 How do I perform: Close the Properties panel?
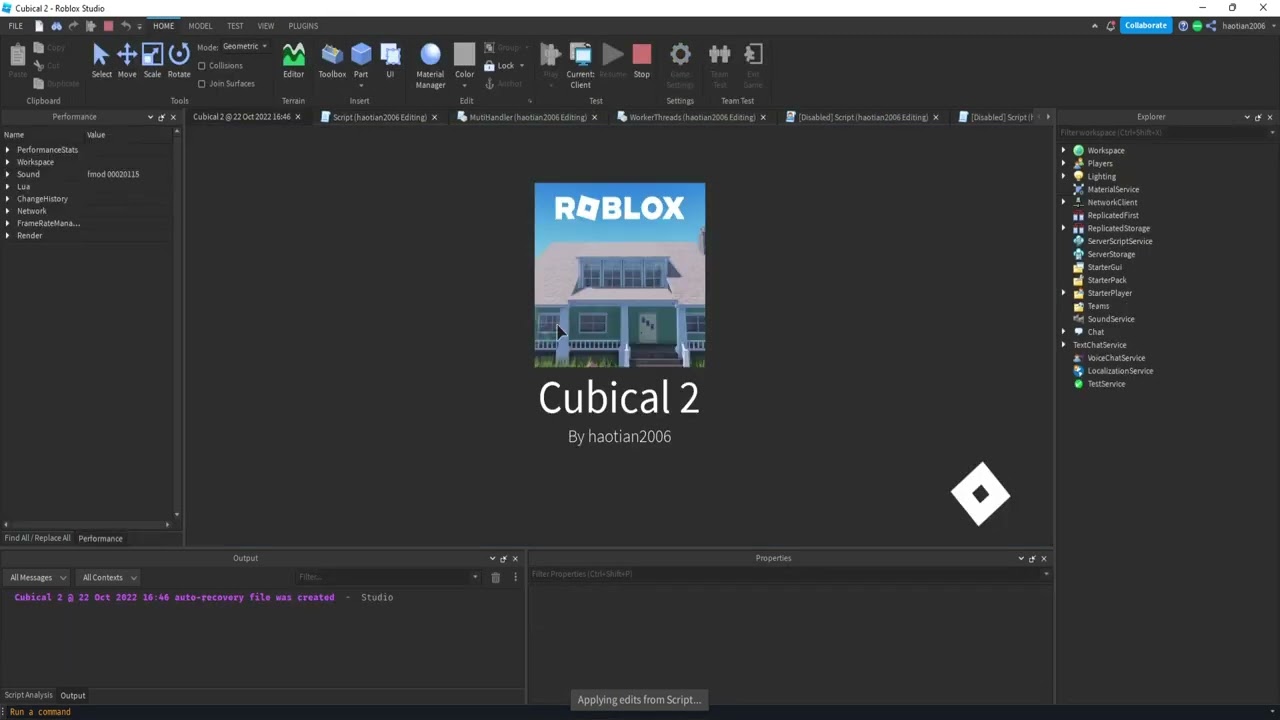click(x=1044, y=558)
